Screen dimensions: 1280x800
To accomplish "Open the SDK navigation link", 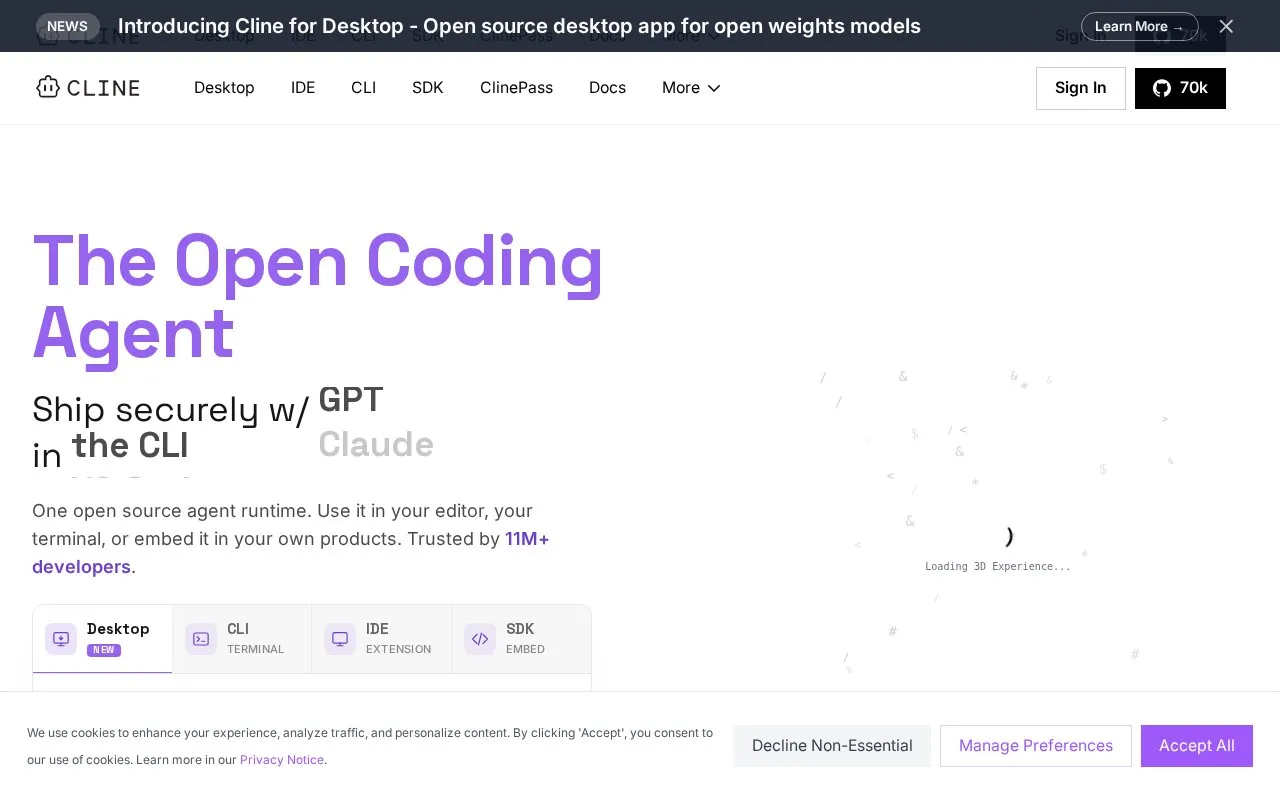I will (x=428, y=88).
